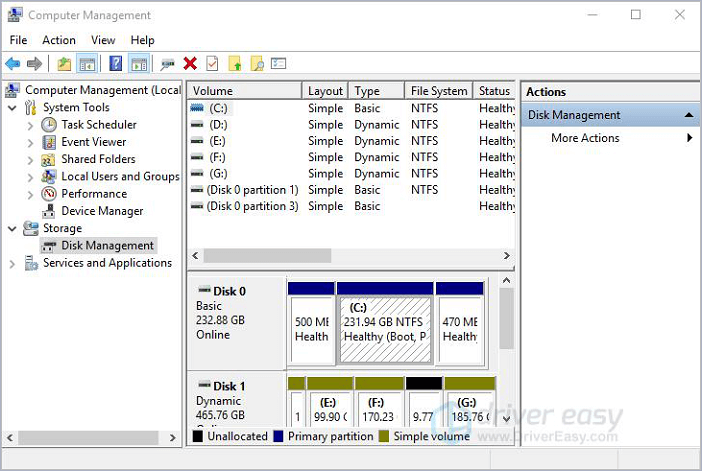Sort by the File System column header
This screenshot has width=702, height=471.
tap(437, 91)
